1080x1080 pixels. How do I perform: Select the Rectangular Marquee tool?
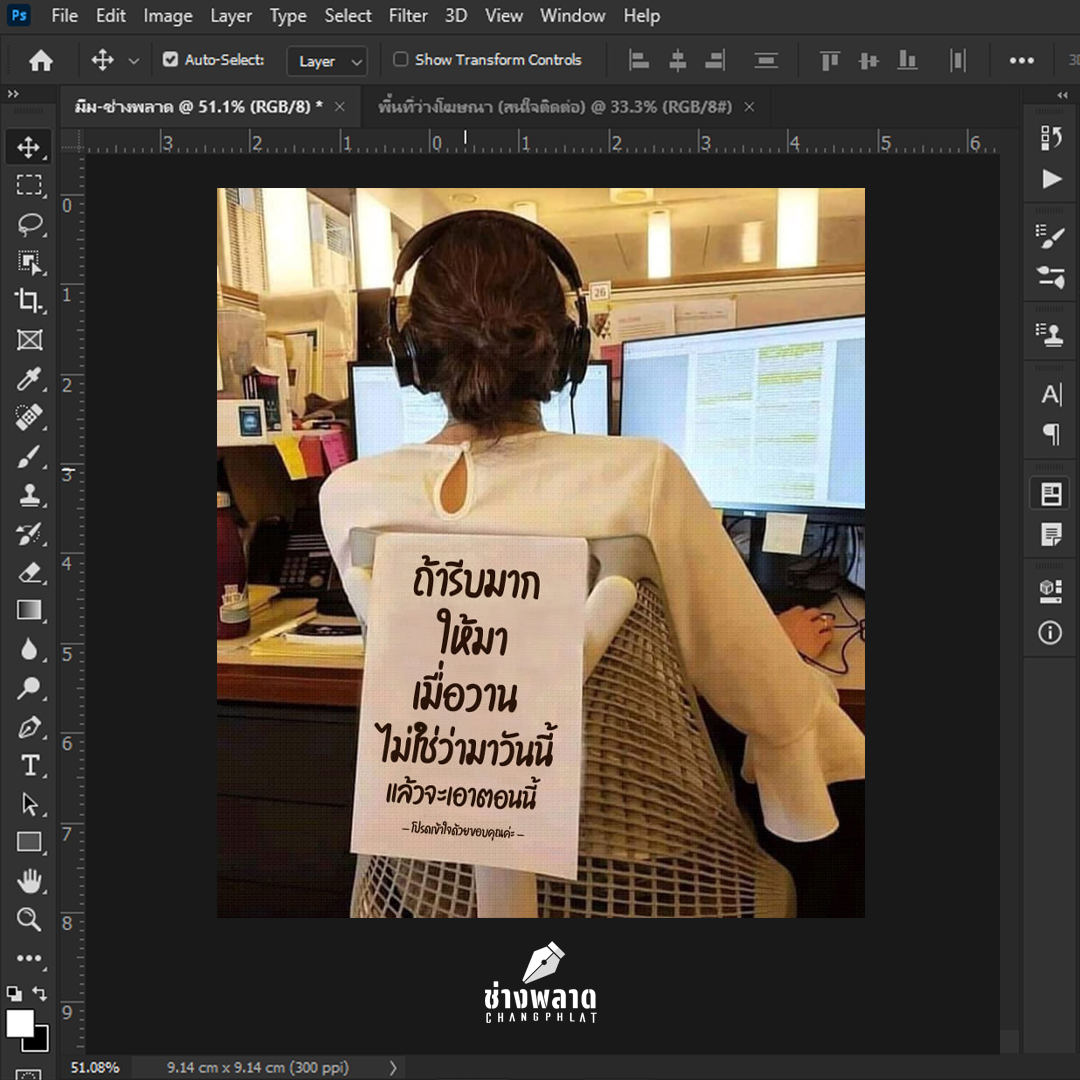pos(28,185)
